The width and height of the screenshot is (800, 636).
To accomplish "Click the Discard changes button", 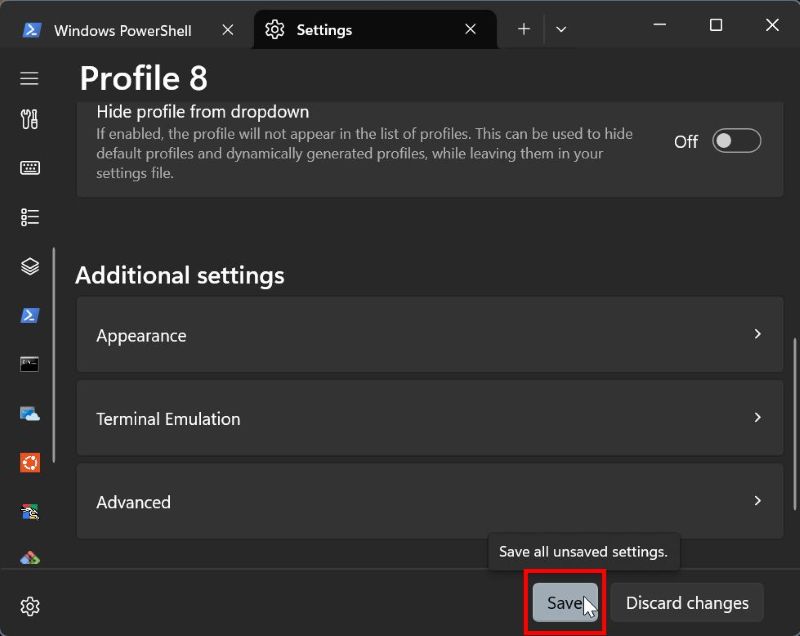I will click(687, 603).
